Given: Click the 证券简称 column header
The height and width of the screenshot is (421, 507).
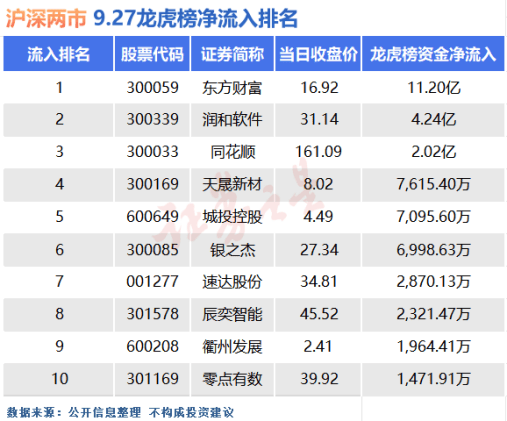Looking at the screenshot, I should (x=232, y=54).
